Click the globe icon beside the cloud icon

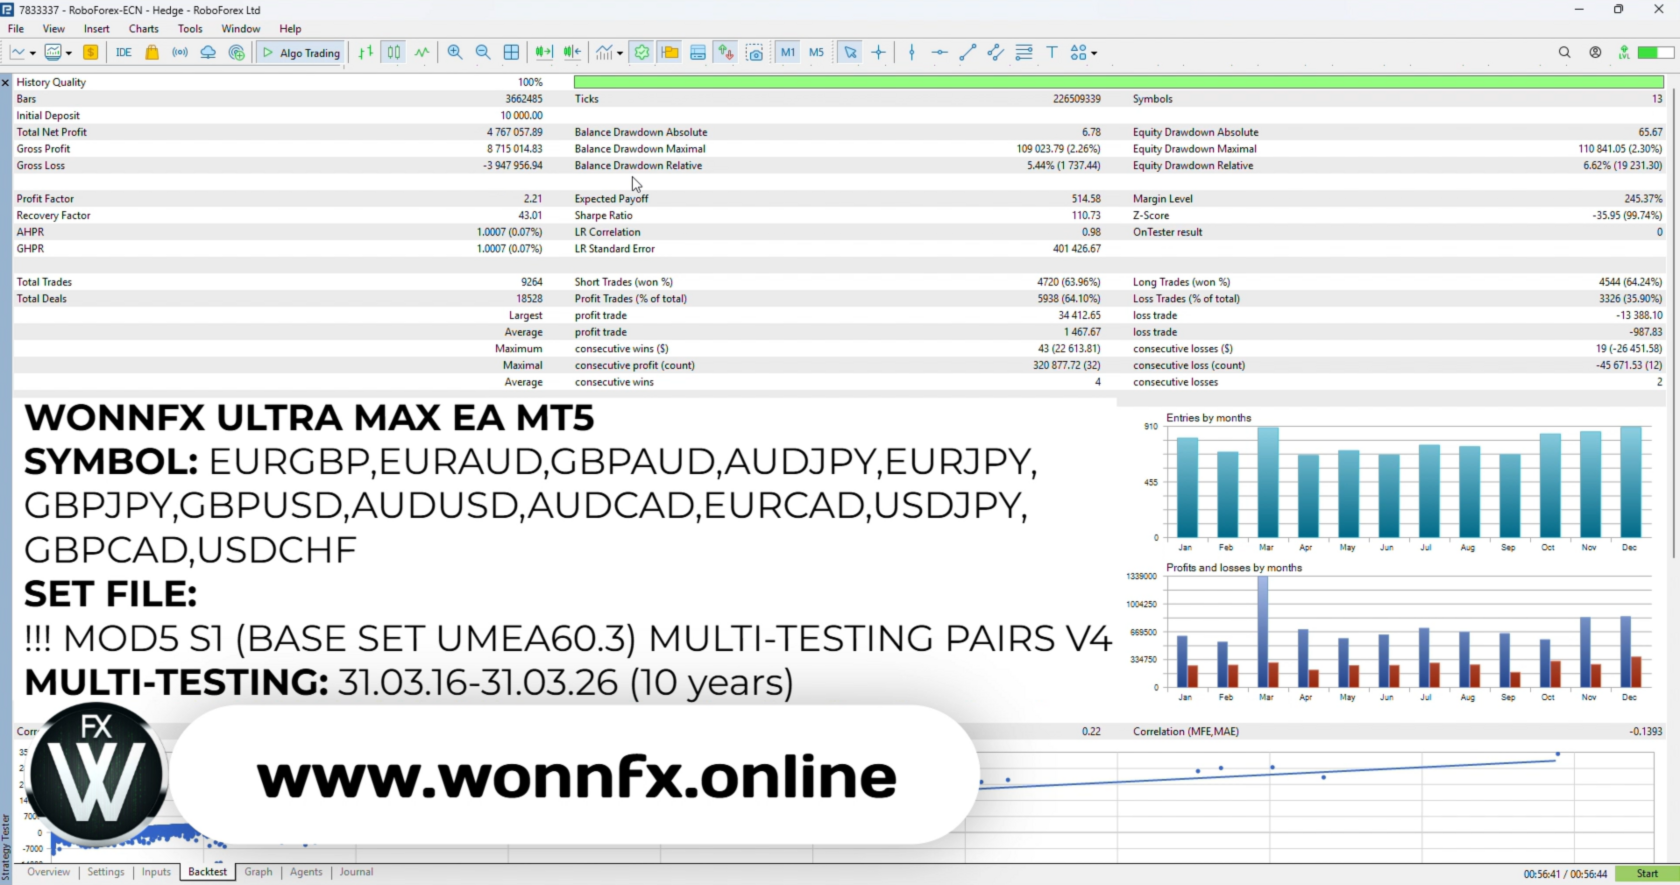[x=236, y=53]
